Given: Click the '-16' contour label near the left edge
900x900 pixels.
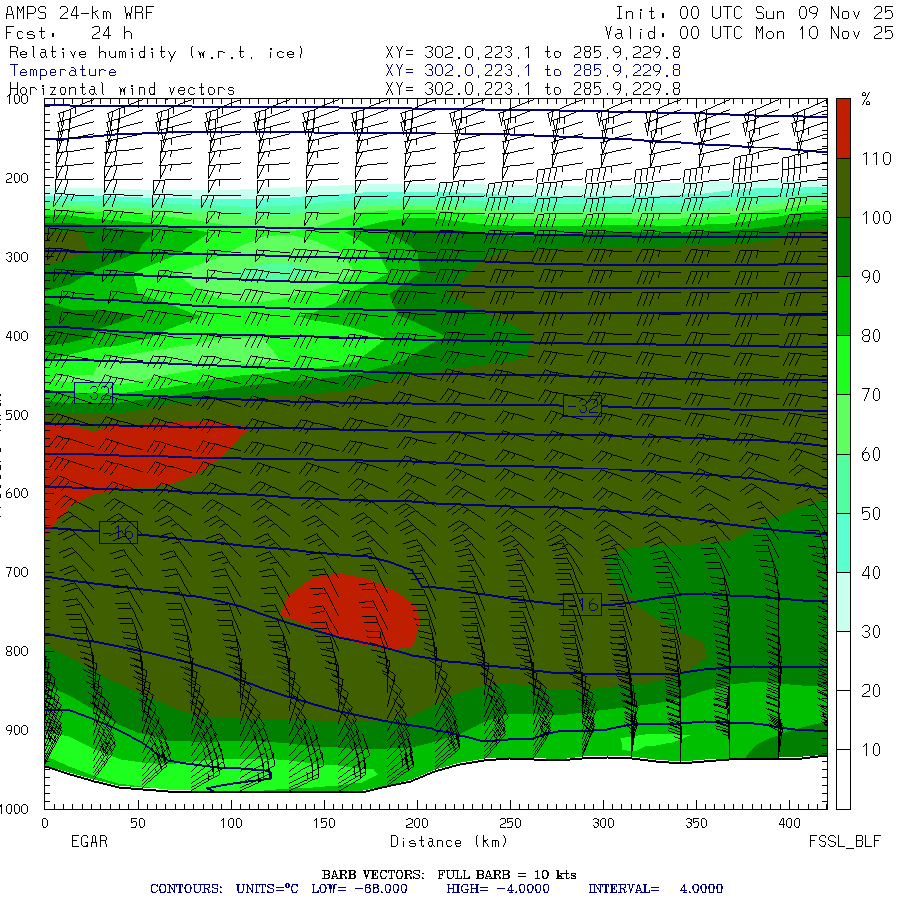Looking at the screenshot, I should (119, 533).
